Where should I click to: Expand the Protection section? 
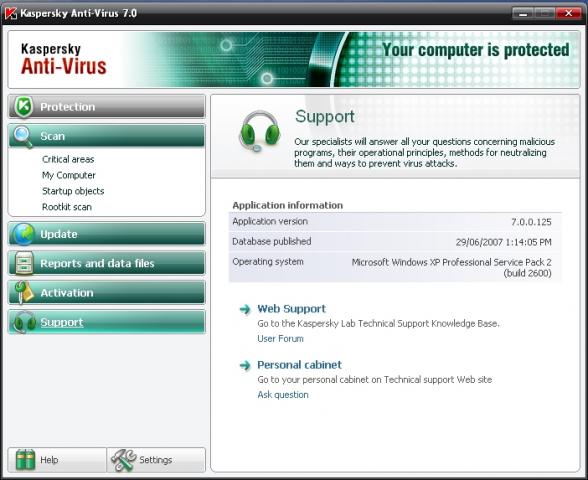[106, 106]
